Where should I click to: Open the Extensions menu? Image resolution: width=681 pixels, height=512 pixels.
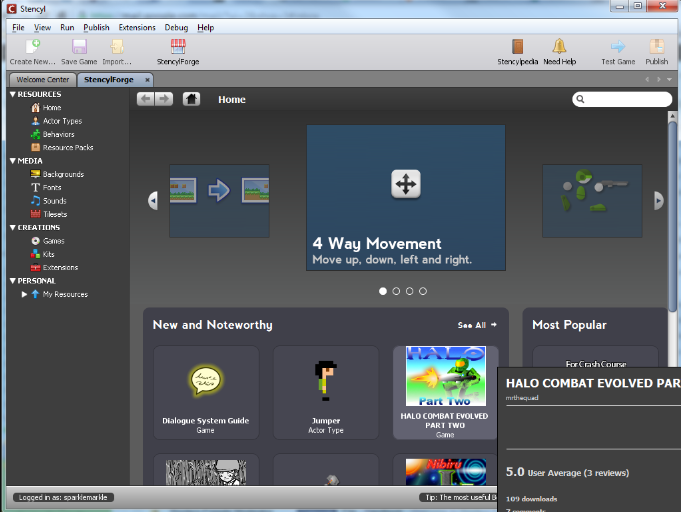pyautogui.click(x=137, y=27)
